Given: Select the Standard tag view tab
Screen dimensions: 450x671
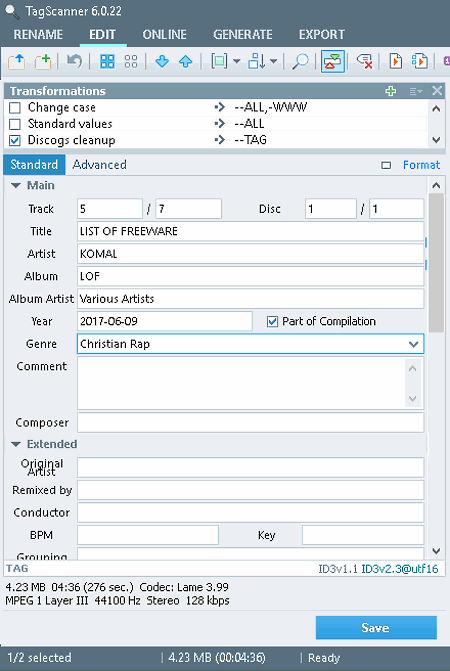Looking at the screenshot, I should tap(34, 165).
